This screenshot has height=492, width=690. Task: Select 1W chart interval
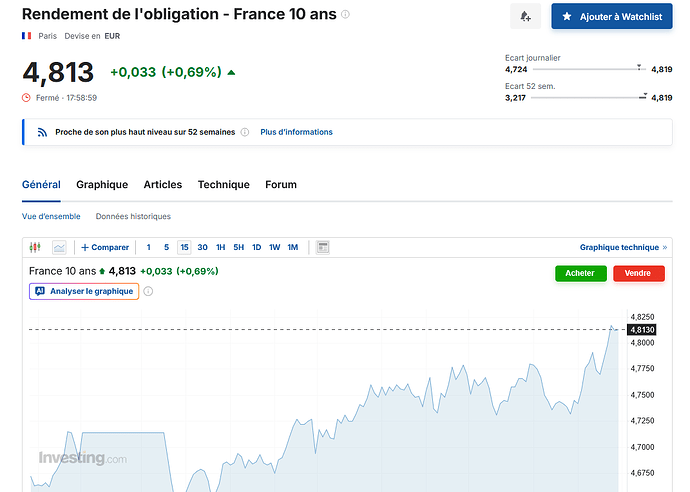point(275,247)
